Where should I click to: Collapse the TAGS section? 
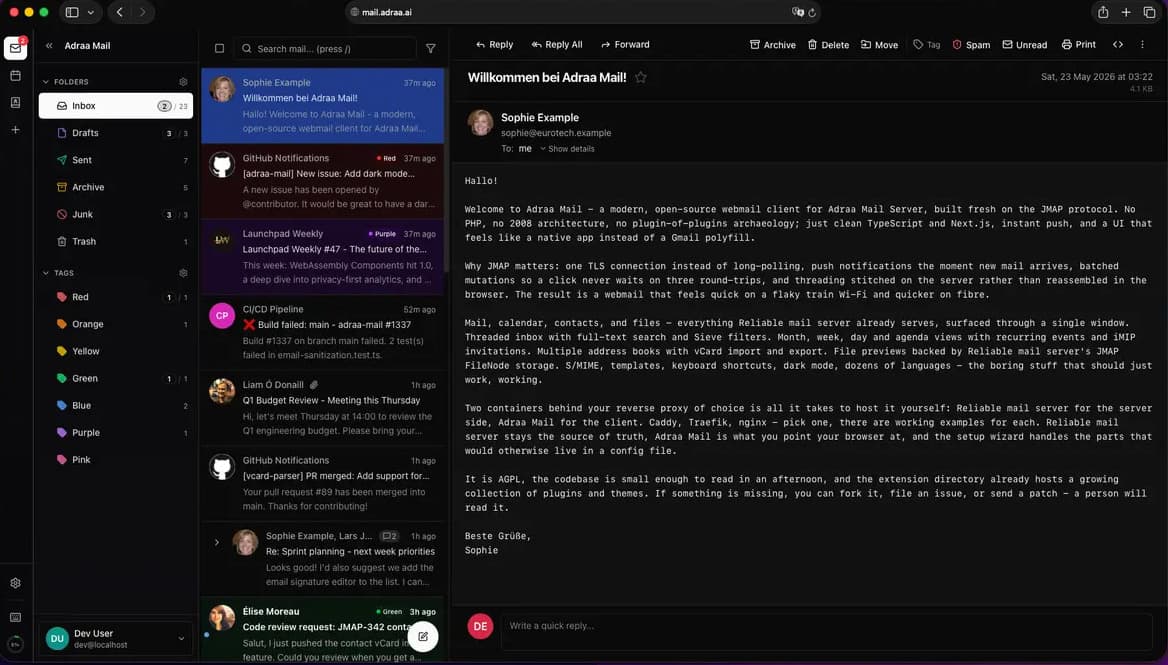46,273
